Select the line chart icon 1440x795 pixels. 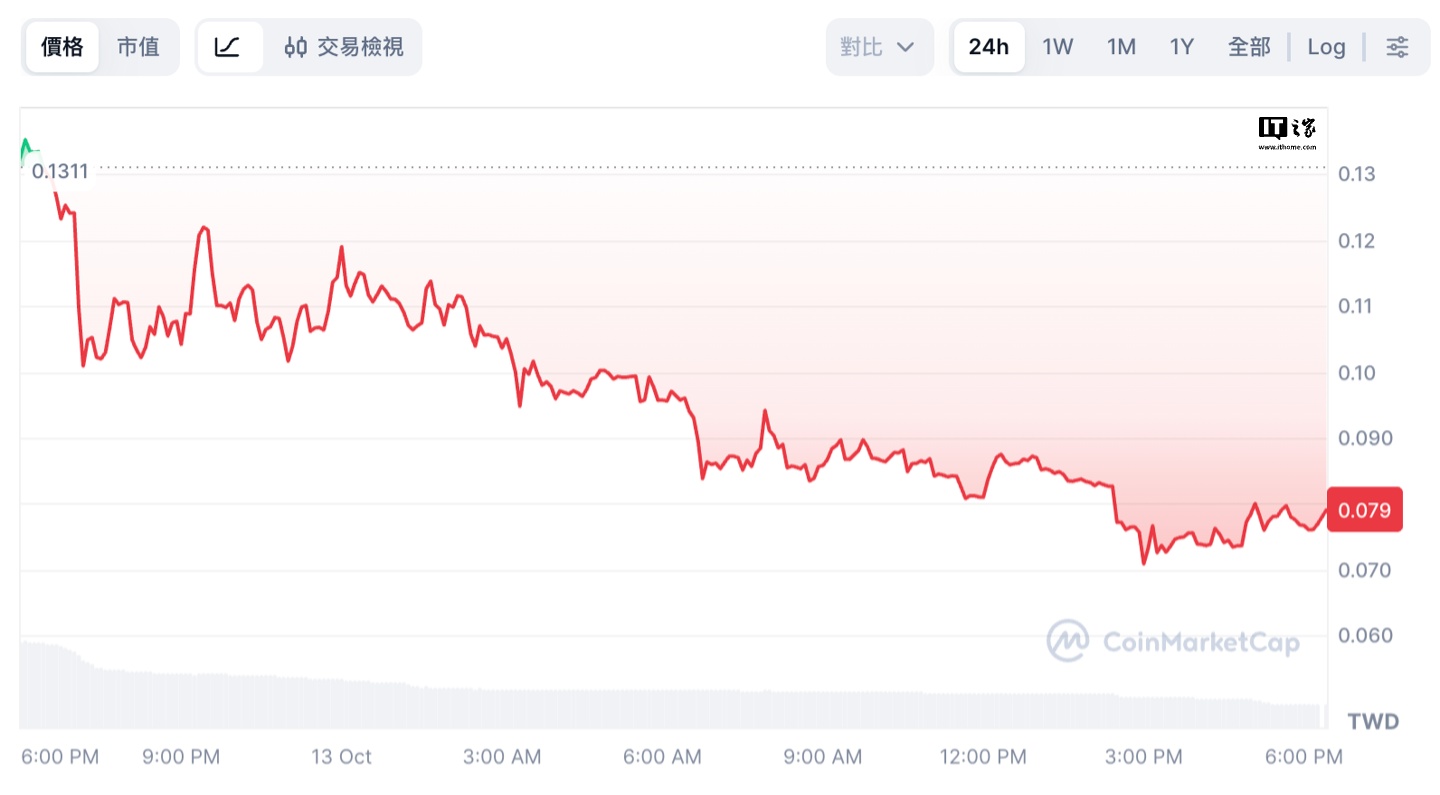tap(229, 47)
